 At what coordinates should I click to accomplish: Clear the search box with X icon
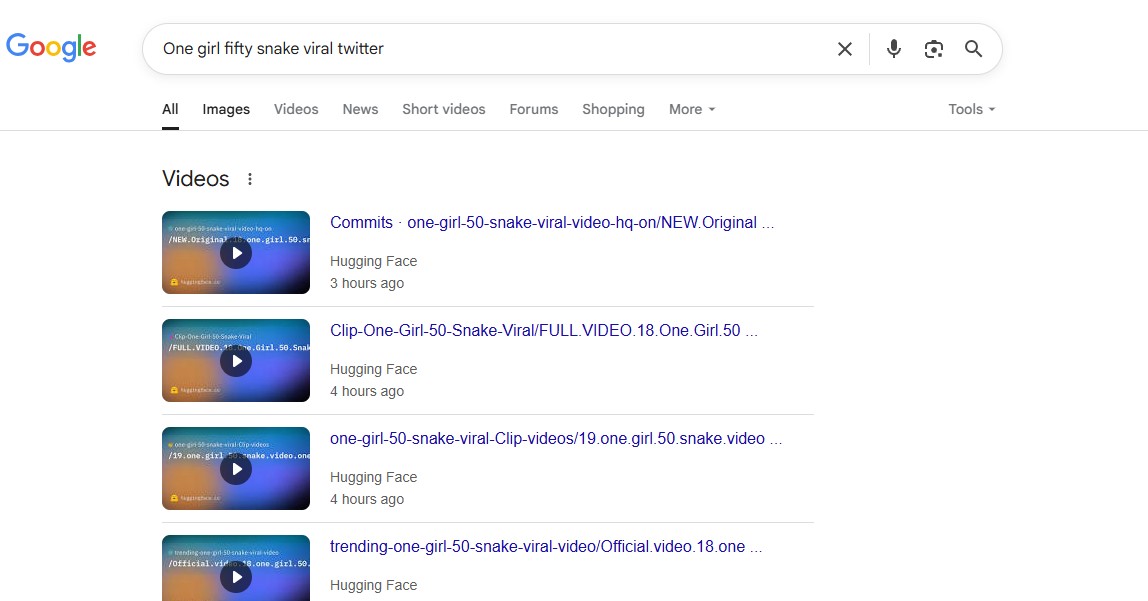(845, 49)
